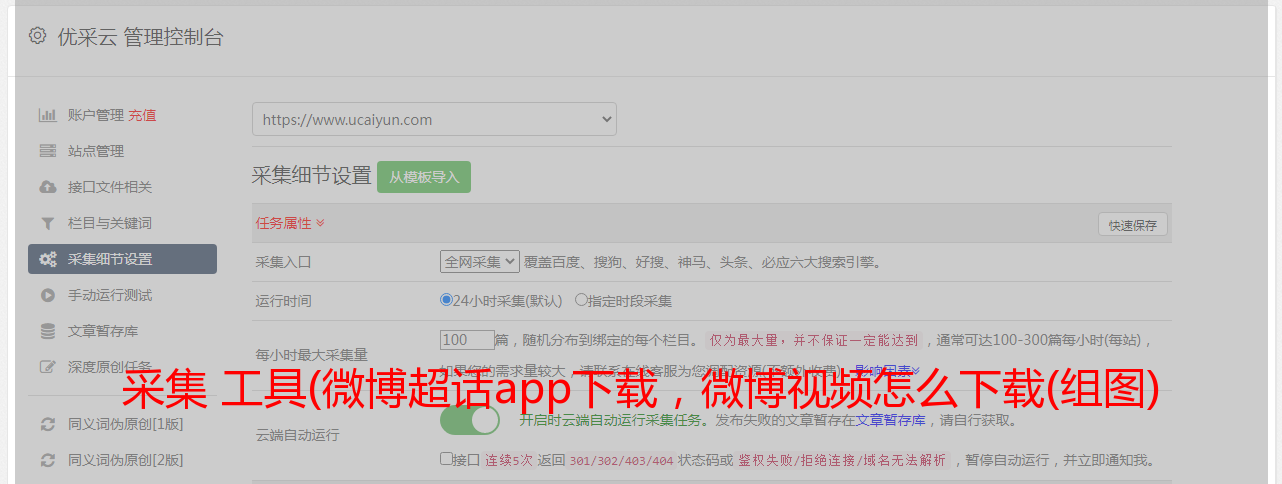Click the 仅为最大量，并不保证一定能达到 note
This screenshot has width=1282, height=484.
point(814,340)
